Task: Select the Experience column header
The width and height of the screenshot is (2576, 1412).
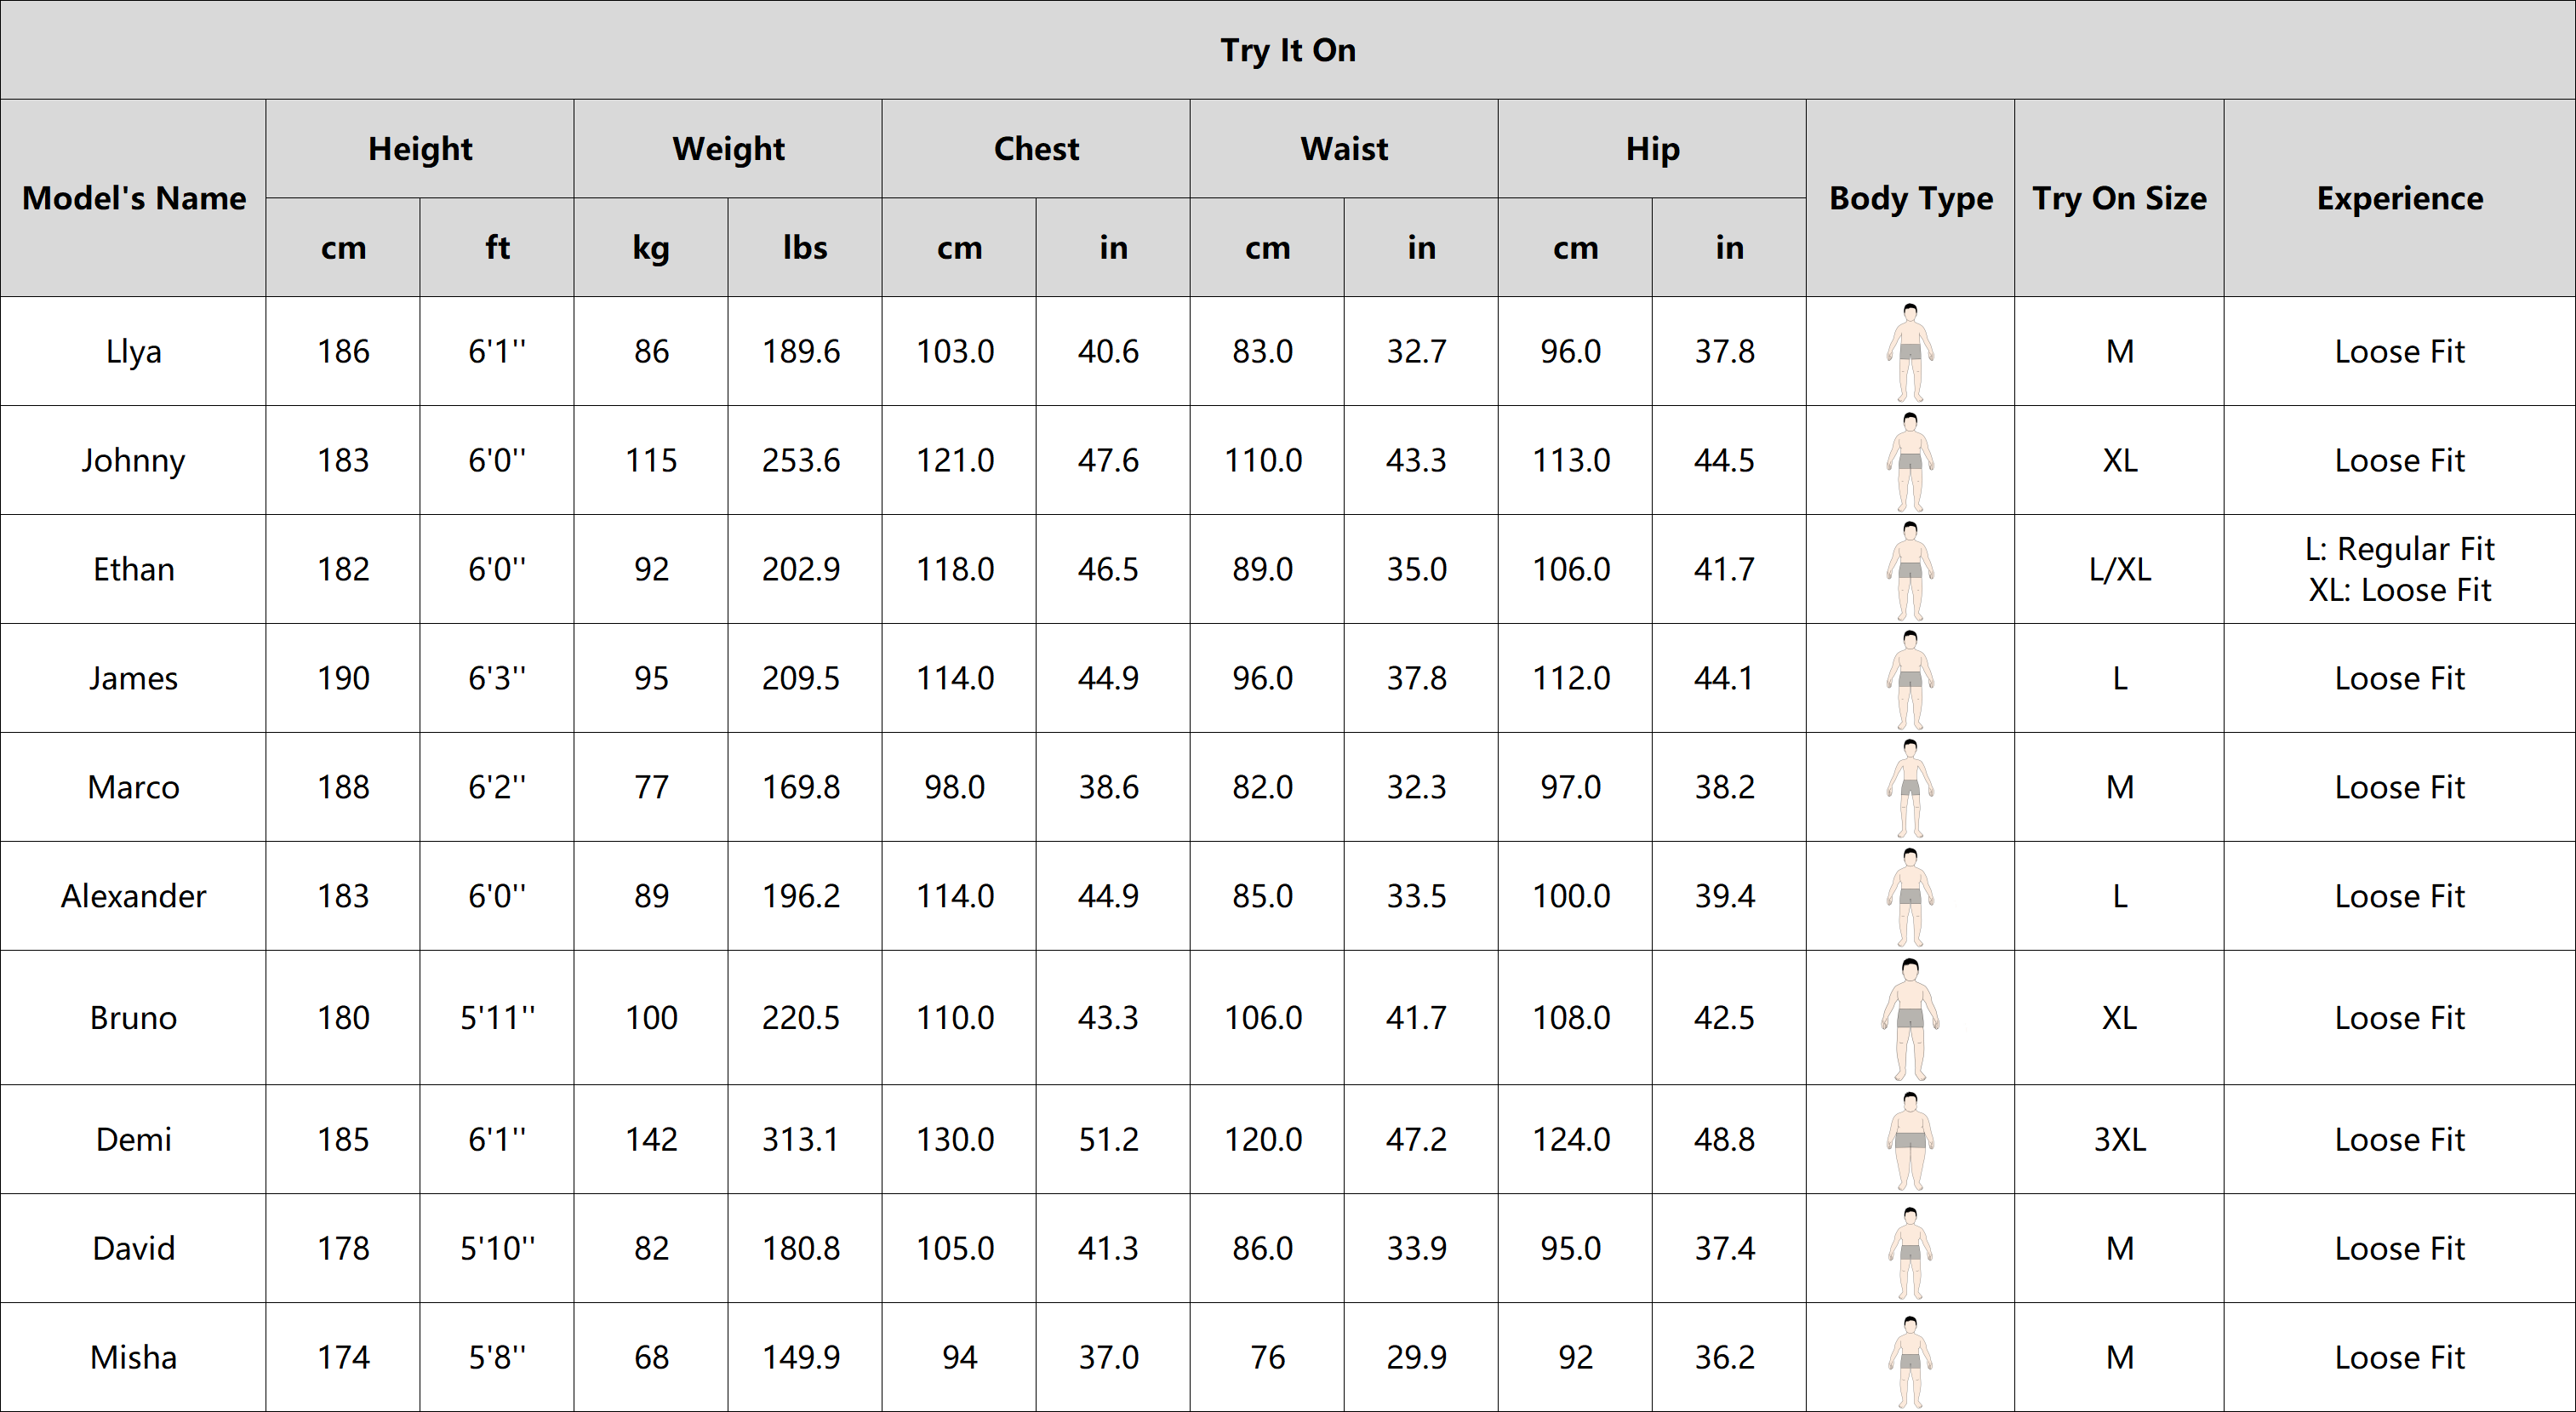Action: coord(2400,198)
